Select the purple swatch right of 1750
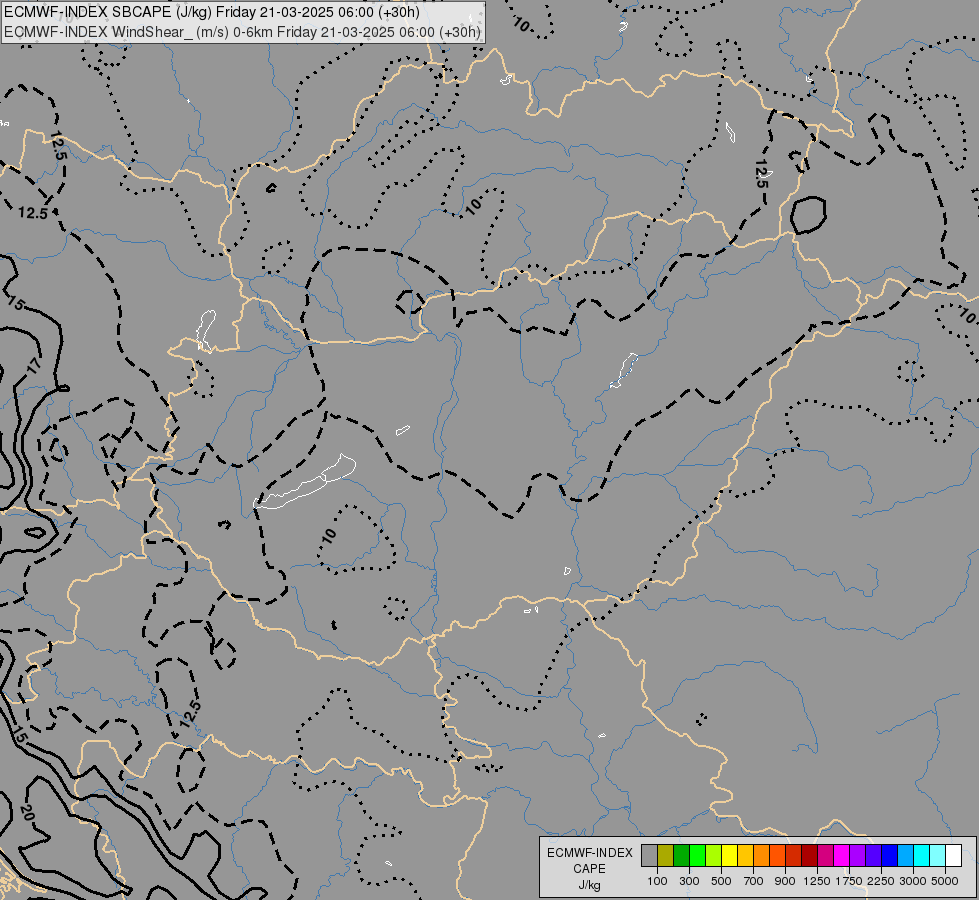This screenshot has height=900, width=979. pyautogui.click(x=857, y=855)
